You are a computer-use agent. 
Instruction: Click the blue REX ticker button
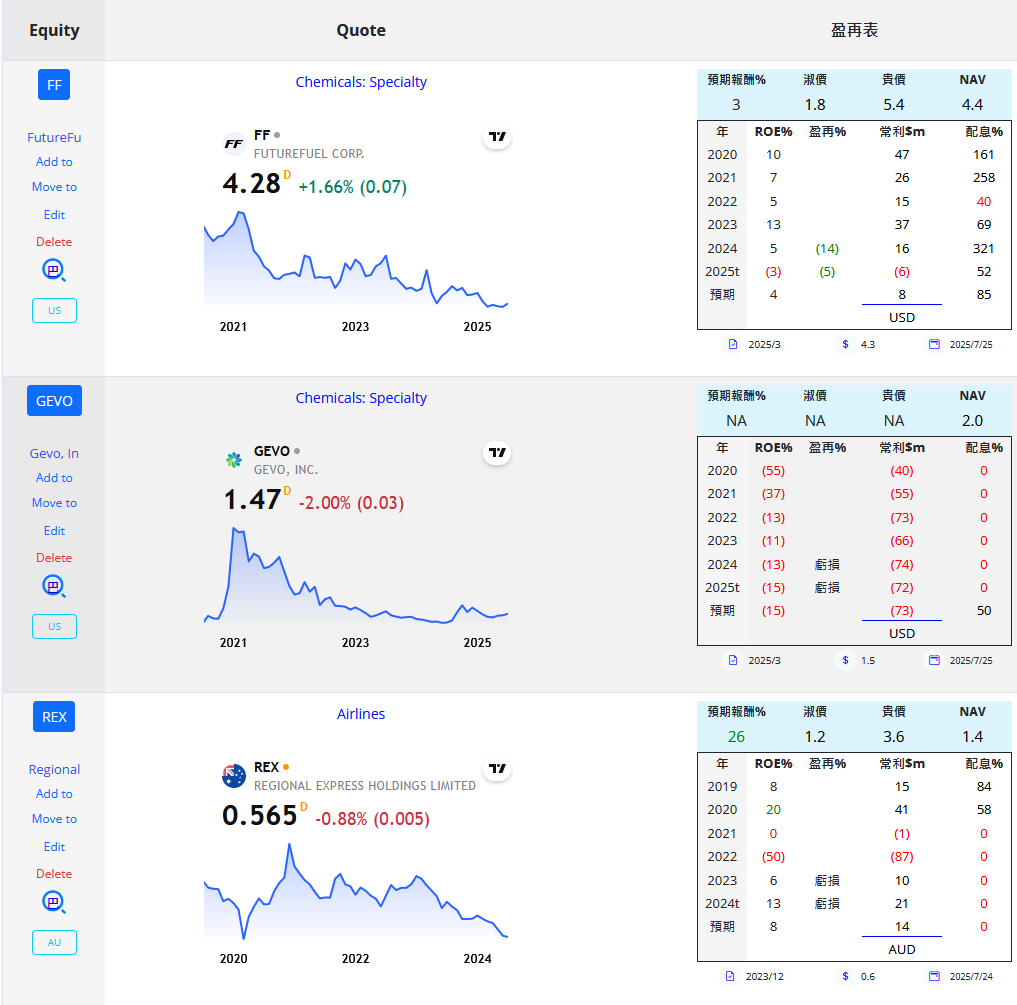54,717
